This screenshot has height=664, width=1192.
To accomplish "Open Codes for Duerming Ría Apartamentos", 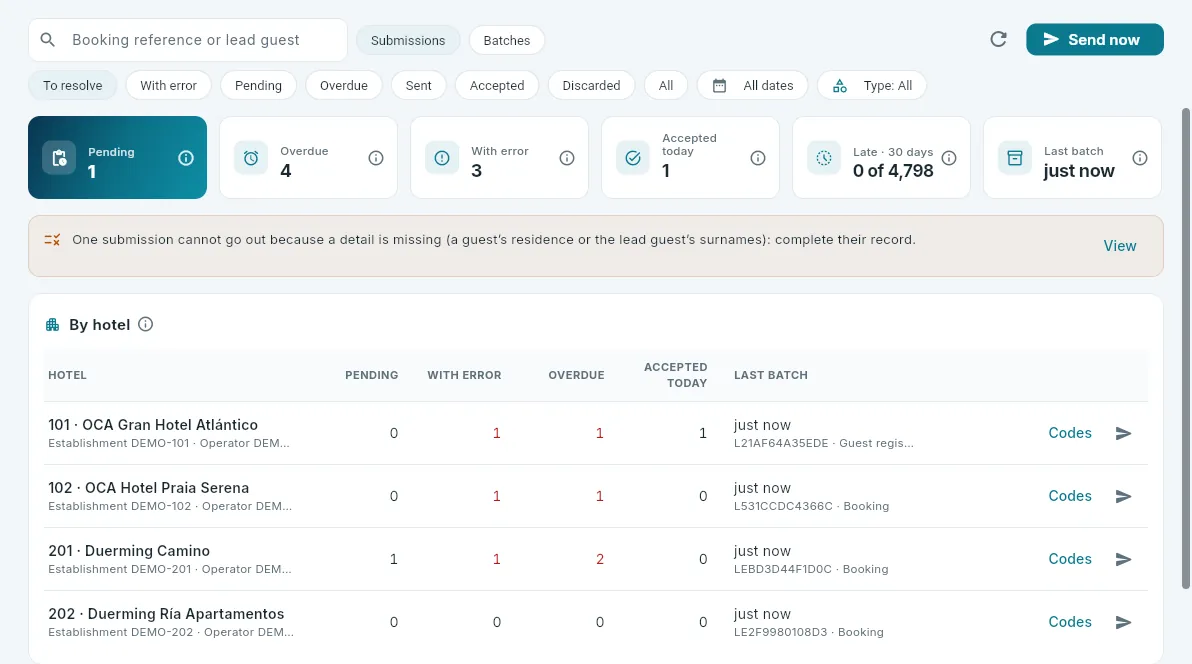I will pos(1070,622).
